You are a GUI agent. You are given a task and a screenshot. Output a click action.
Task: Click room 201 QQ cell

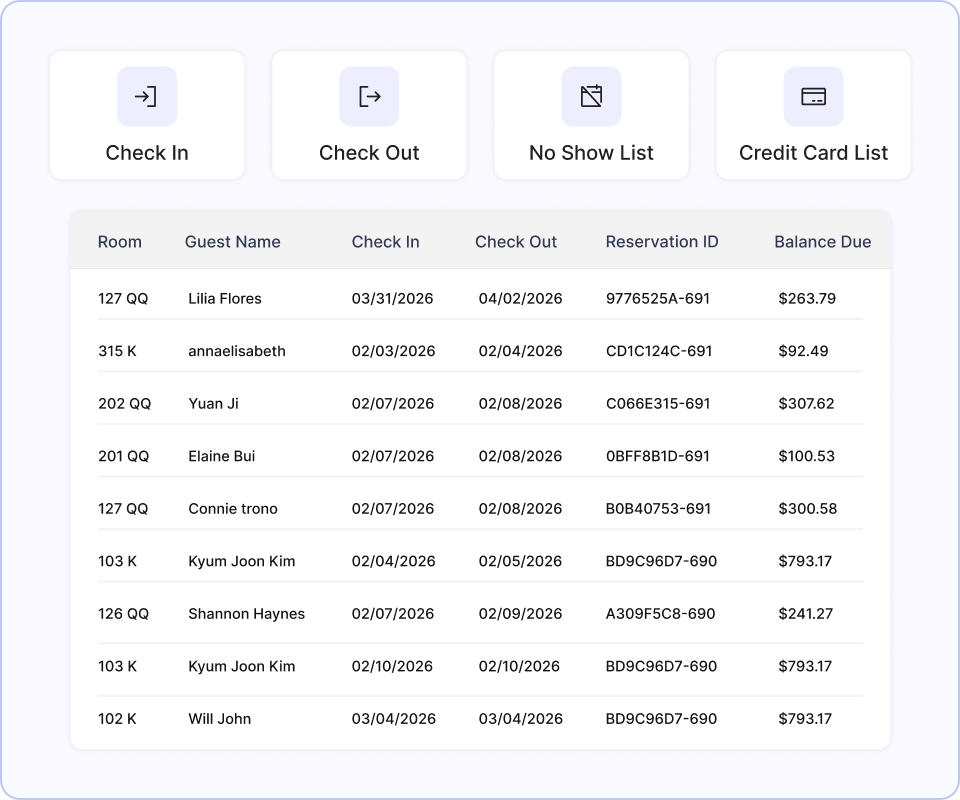coord(123,457)
